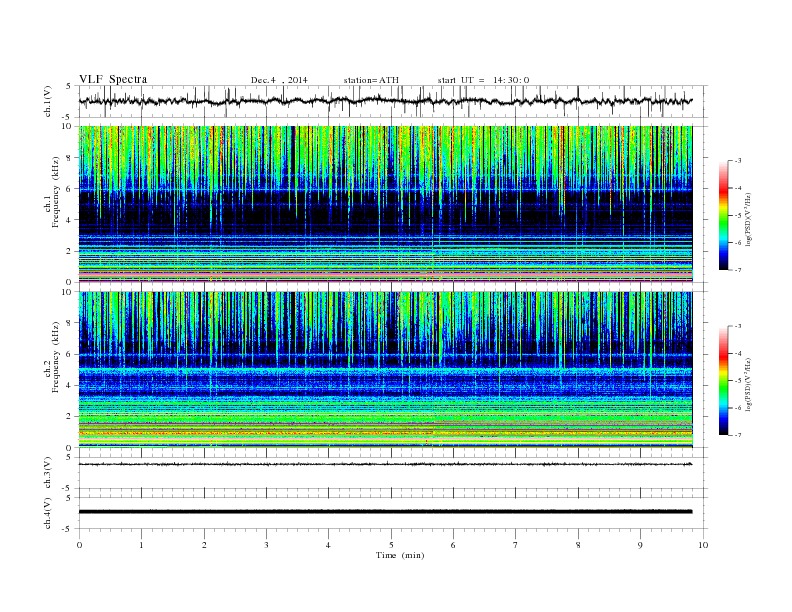
Task: Click the time axis tick label "4"
Action: click(328, 545)
